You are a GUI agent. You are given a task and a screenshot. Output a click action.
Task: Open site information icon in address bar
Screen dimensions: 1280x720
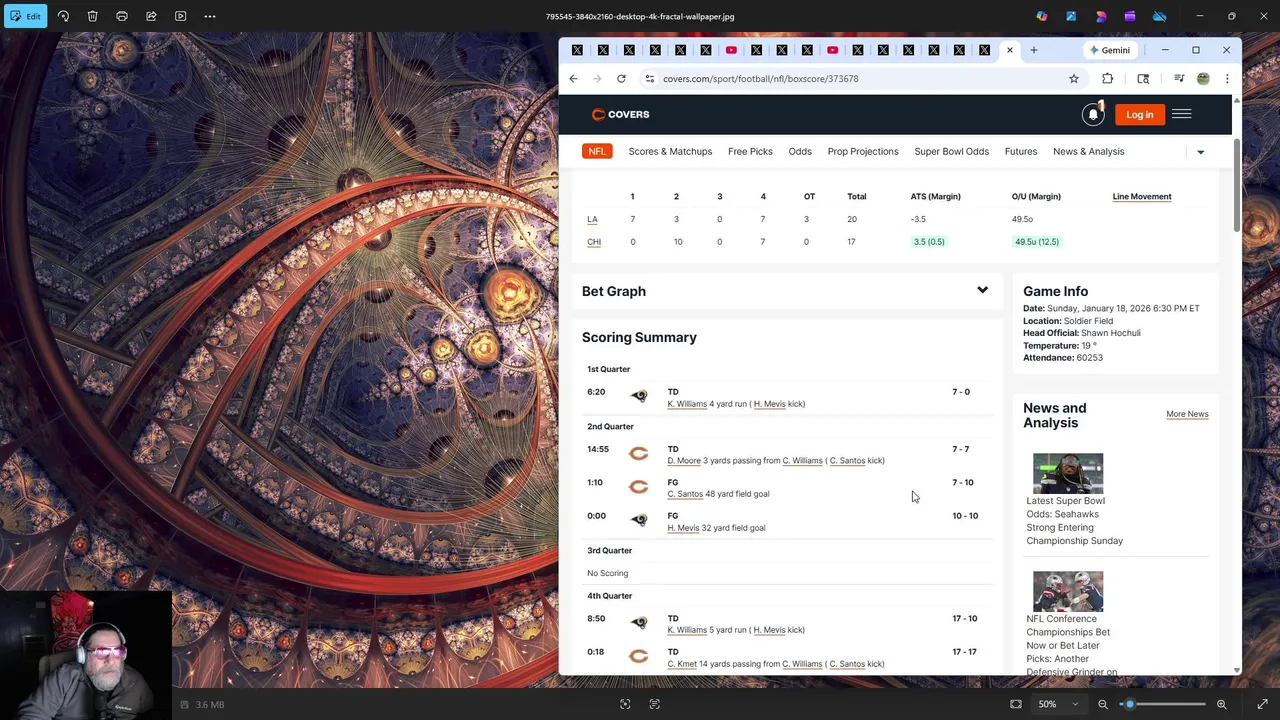[x=650, y=79]
